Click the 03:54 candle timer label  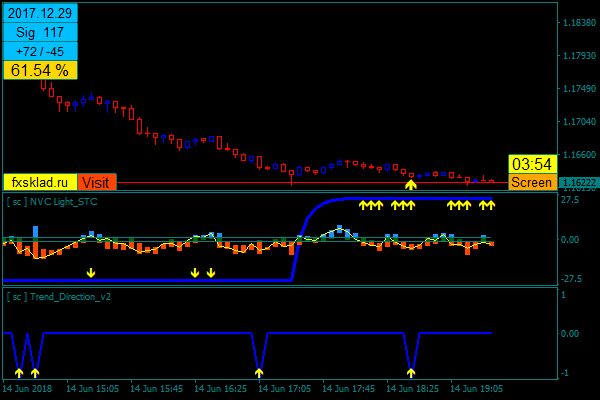pyautogui.click(x=532, y=164)
